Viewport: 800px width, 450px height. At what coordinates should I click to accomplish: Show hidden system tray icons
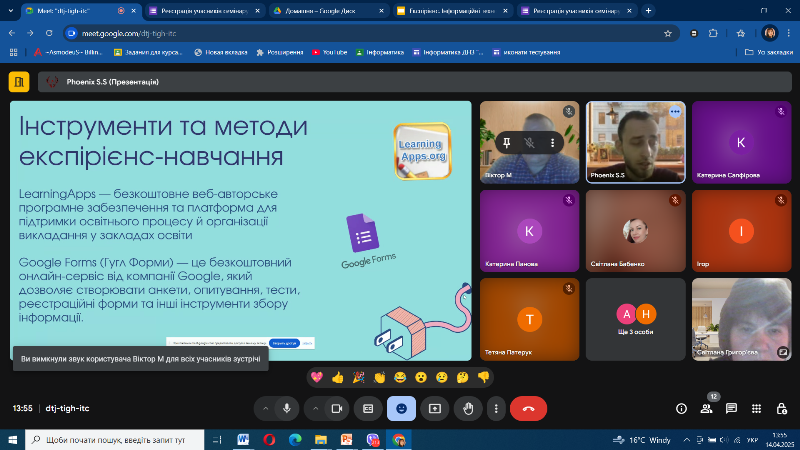tap(687, 440)
